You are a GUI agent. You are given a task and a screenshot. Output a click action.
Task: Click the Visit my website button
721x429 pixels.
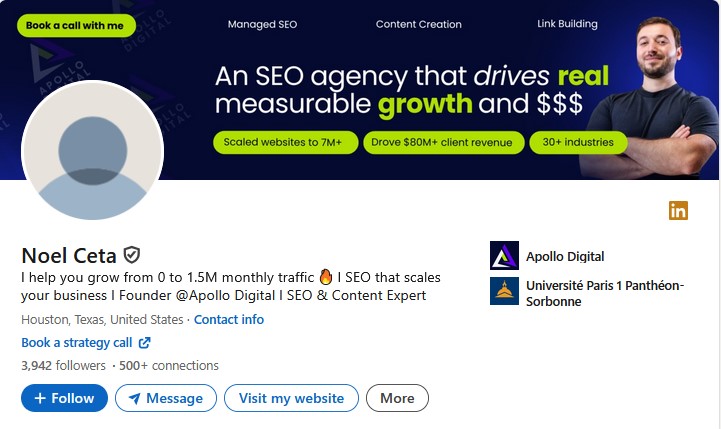click(291, 398)
